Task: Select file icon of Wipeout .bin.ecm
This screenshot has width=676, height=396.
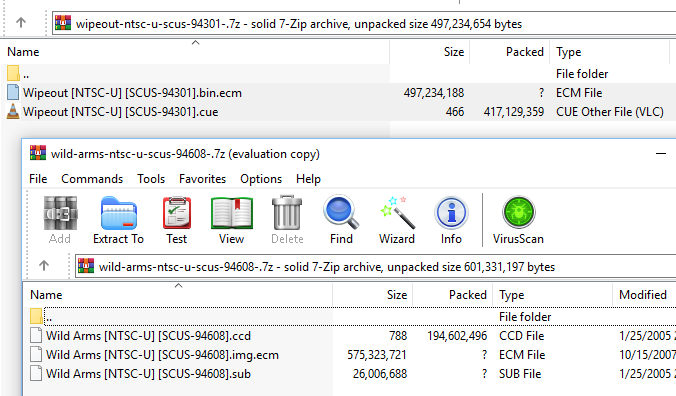Action: click(x=13, y=92)
